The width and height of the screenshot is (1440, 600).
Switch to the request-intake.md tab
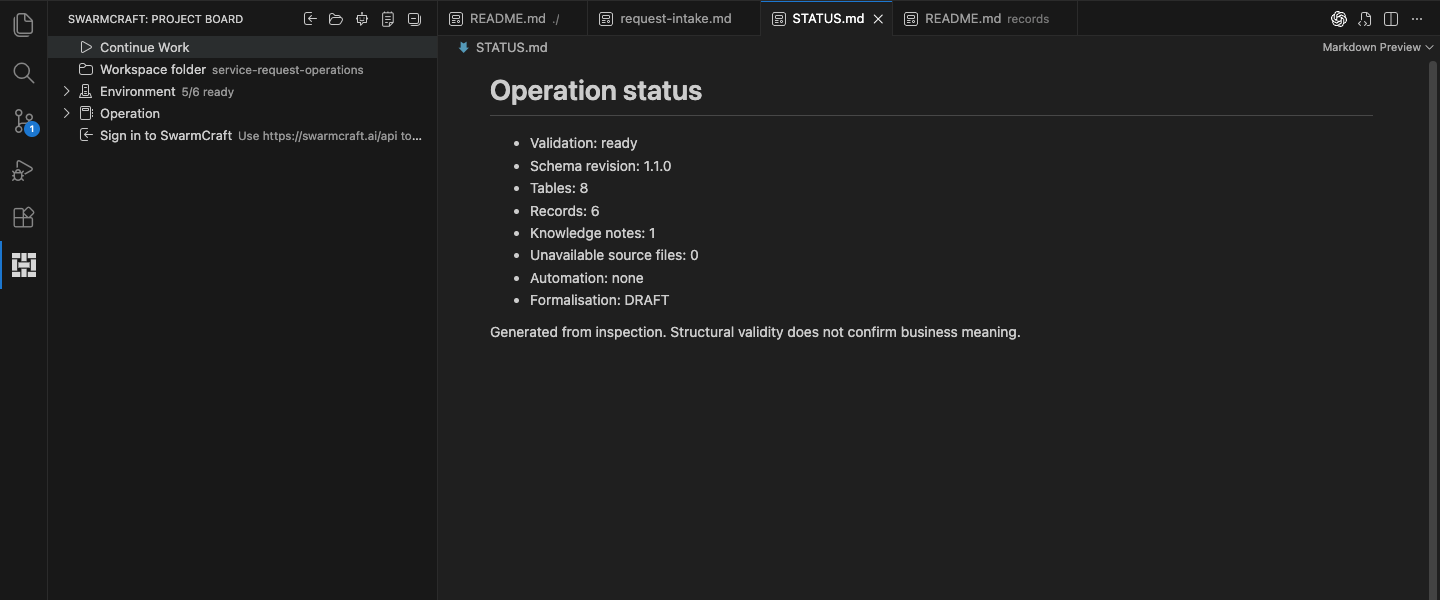coord(674,19)
